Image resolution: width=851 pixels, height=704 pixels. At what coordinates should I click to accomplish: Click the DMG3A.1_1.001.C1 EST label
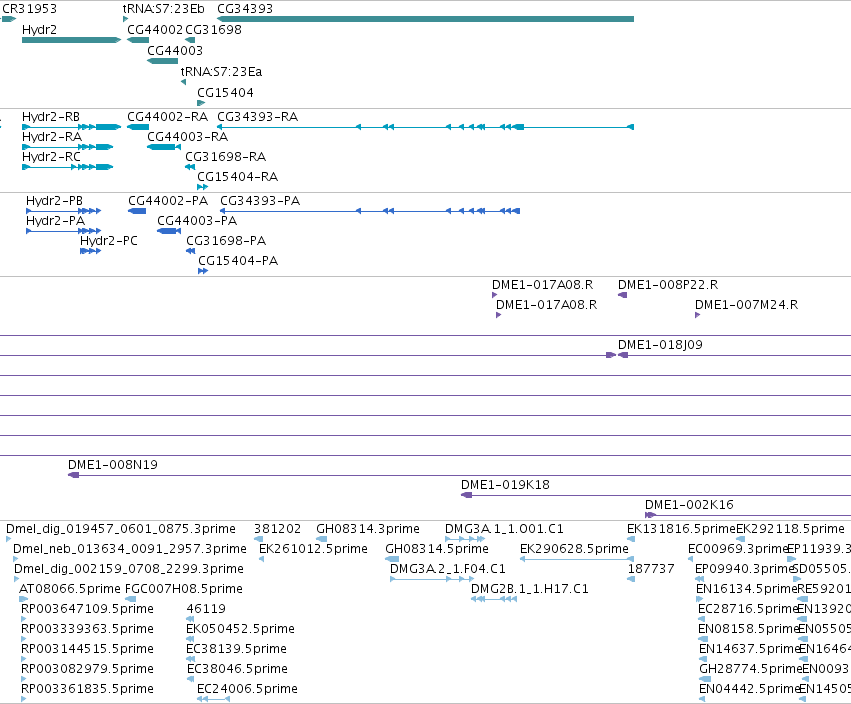click(504, 529)
